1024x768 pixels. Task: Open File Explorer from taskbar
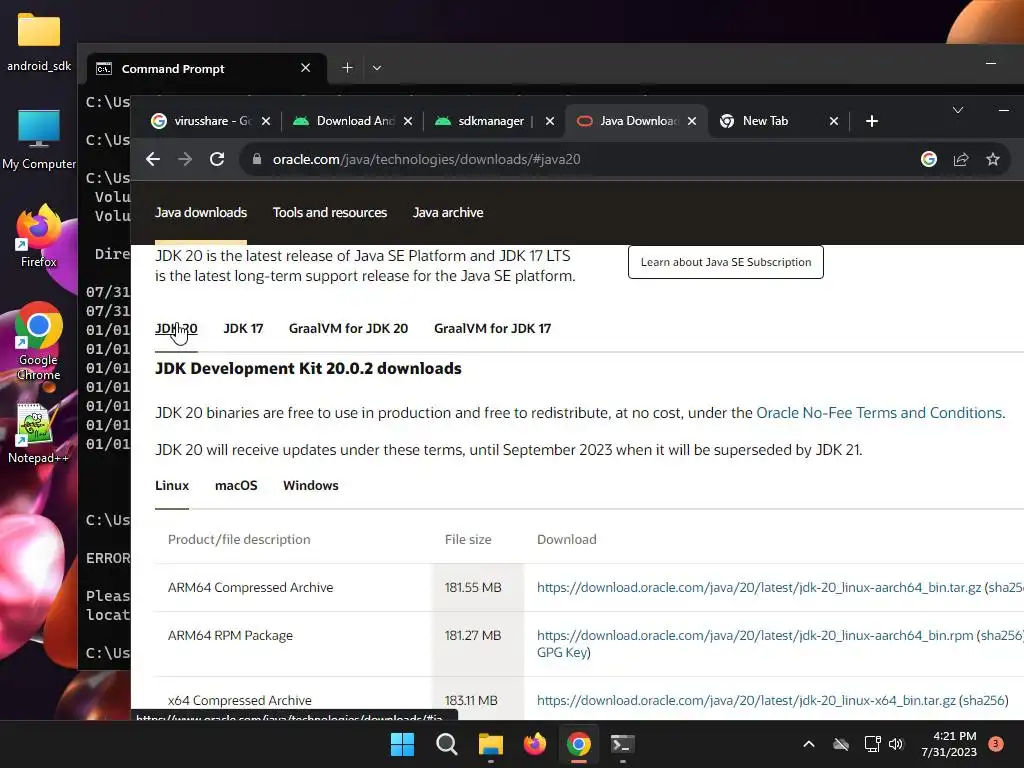click(490, 744)
